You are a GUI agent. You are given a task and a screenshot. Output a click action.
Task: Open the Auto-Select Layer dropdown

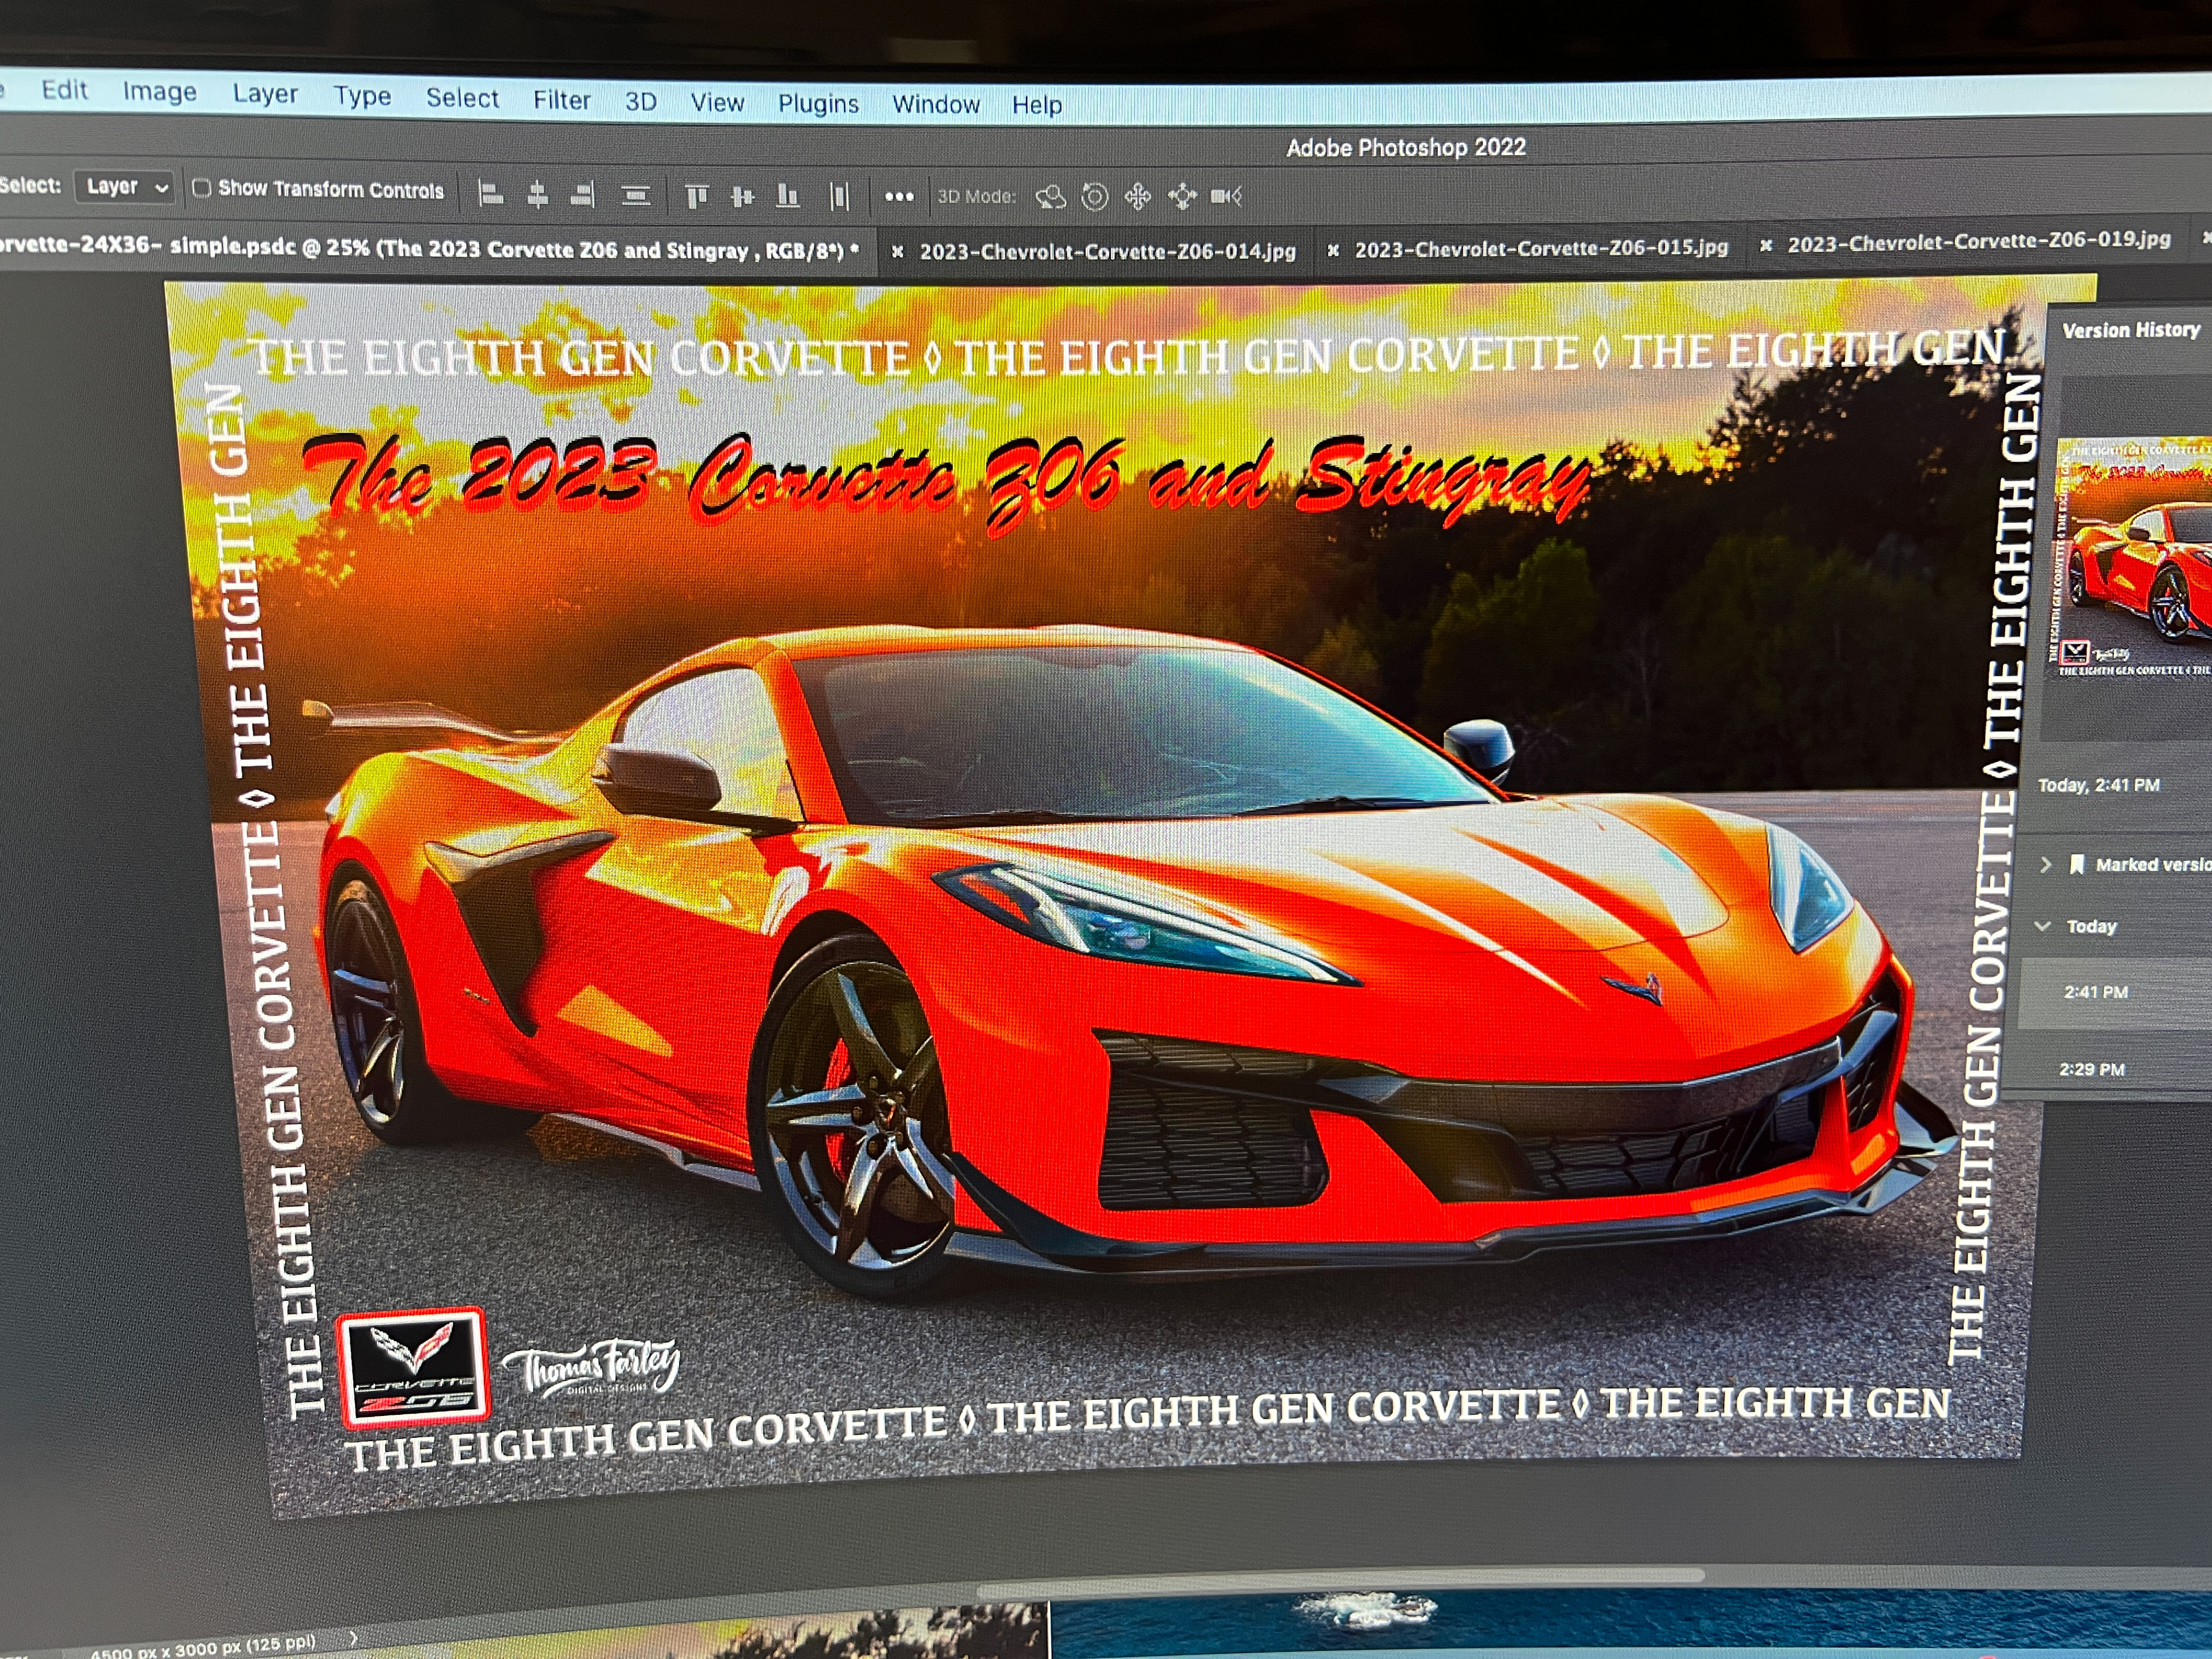coord(126,187)
